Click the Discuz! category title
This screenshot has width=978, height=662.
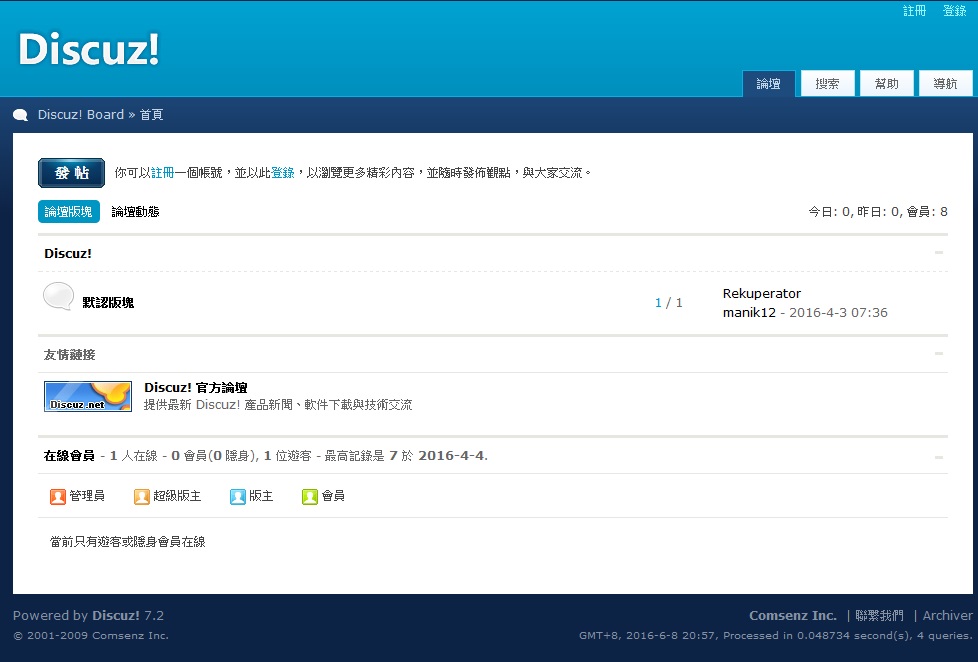click(x=68, y=253)
